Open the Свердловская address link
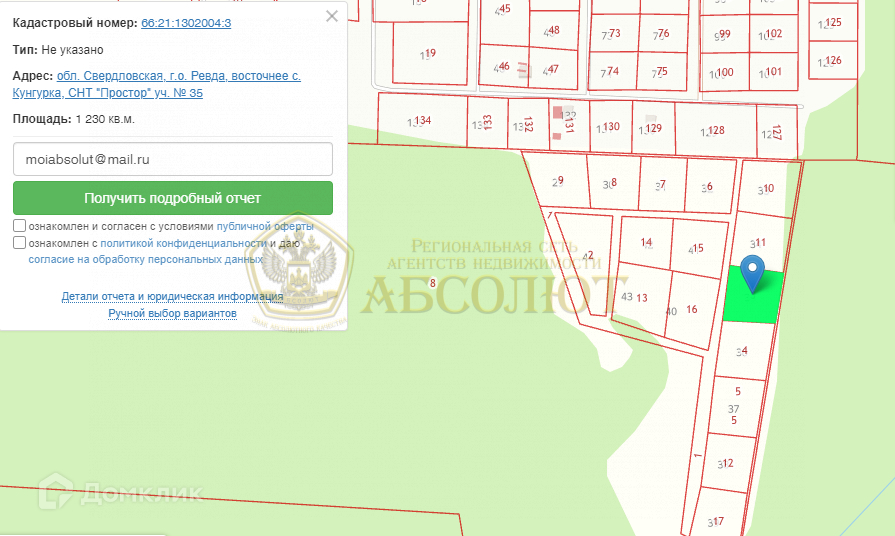The width and height of the screenshot is (895, 536). (x=156, y=84)
